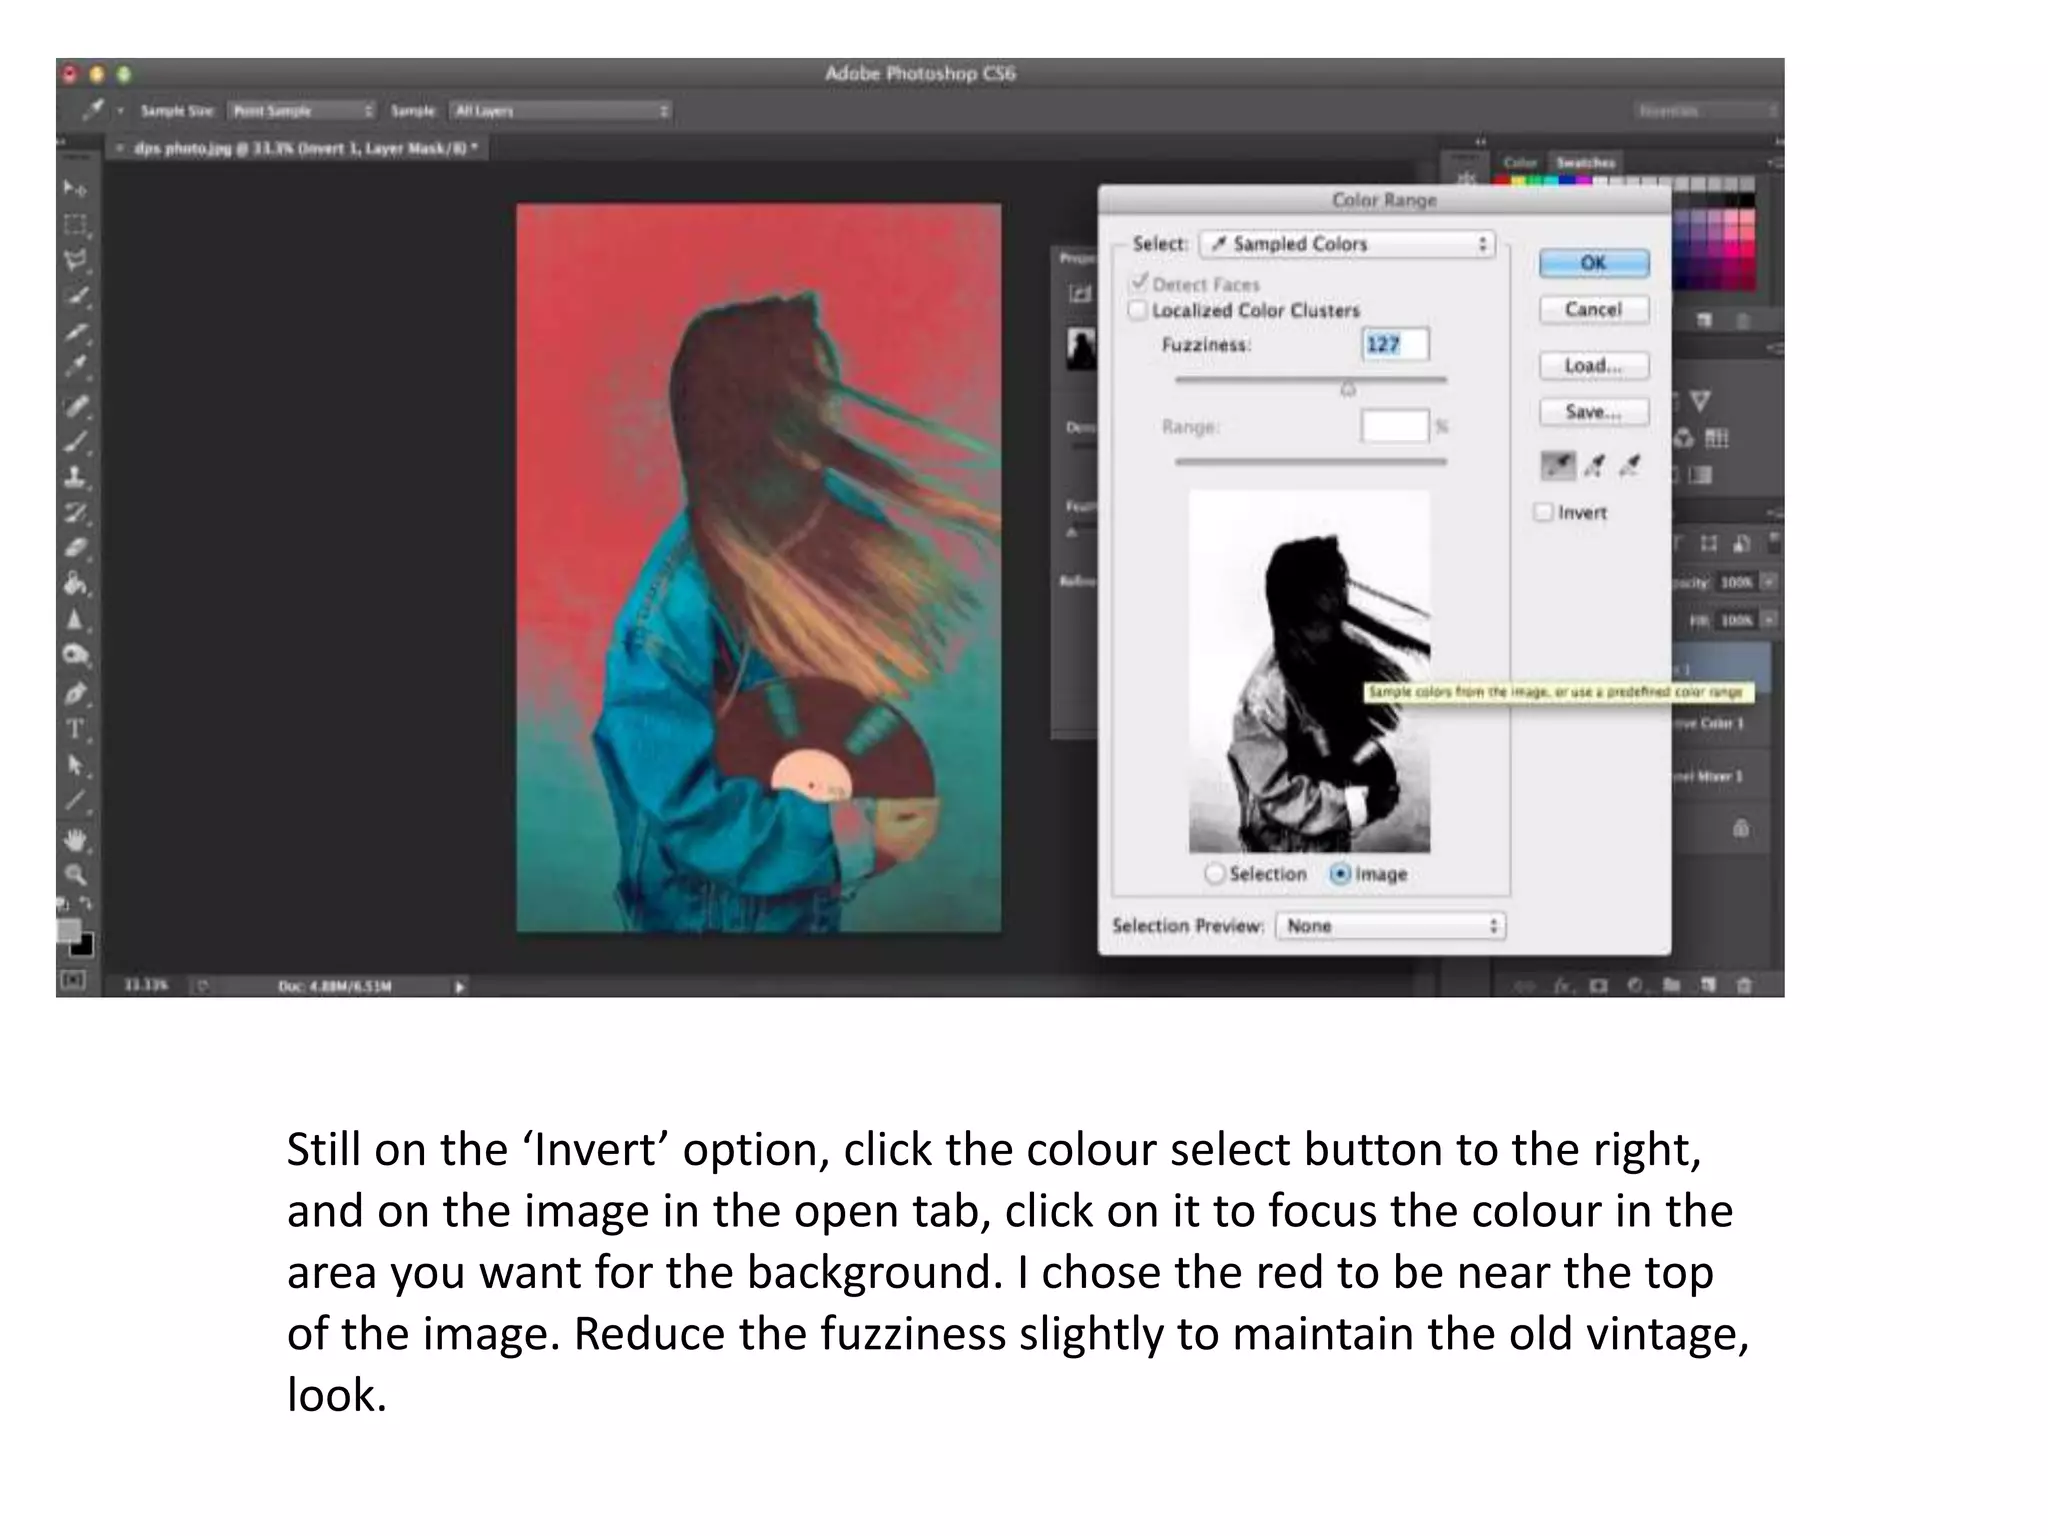Click OK in Color Range dialog
The image size is (2048, 1536).
coord(1594,263)
